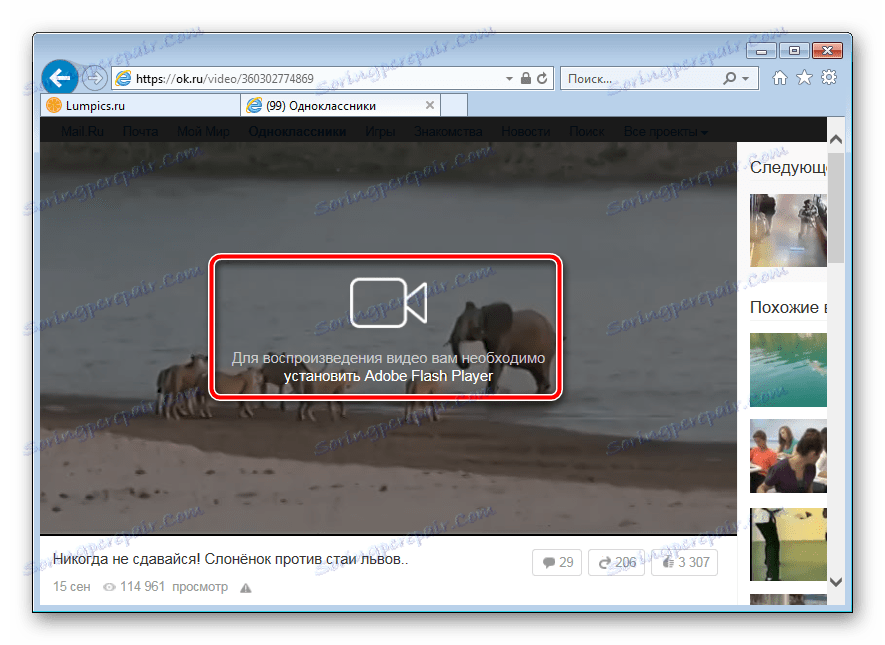Viewport: 885px width, 645px height.
Task: Click the comments icon showing 29 comments
Action: click(x=556, y=562)
